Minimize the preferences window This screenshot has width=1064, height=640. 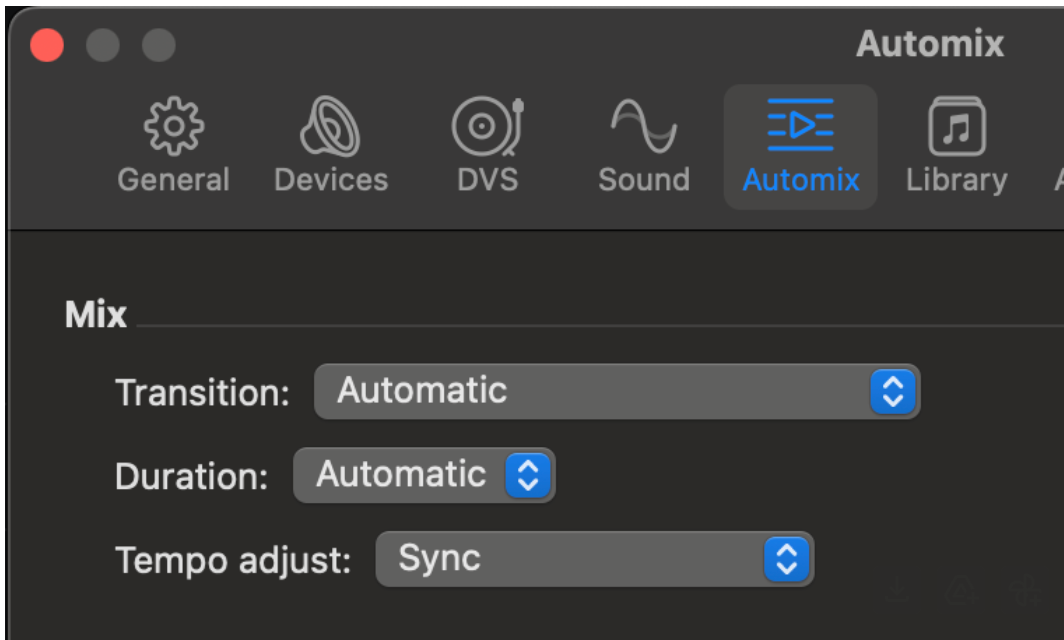pos(103,45)
